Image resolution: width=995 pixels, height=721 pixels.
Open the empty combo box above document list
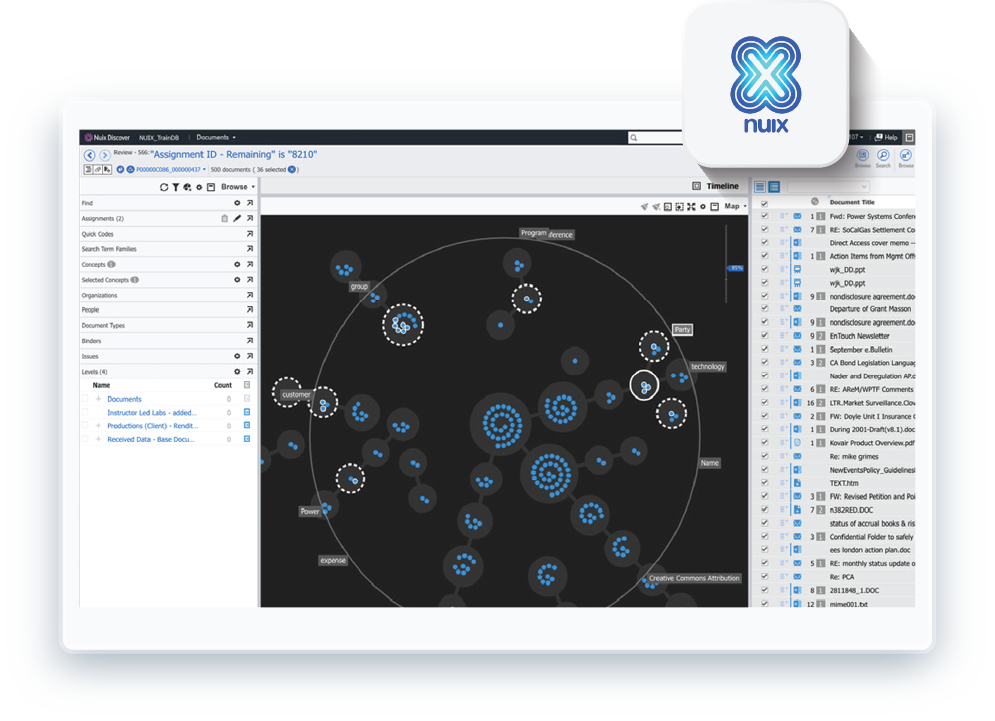[828, 187]
